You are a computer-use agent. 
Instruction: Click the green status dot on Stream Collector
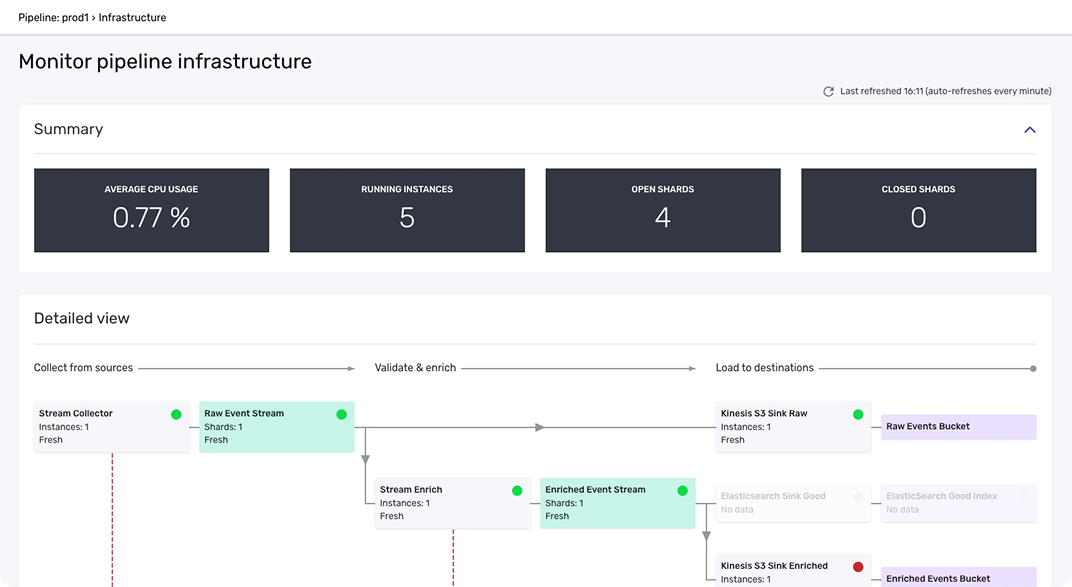(176, 414)
